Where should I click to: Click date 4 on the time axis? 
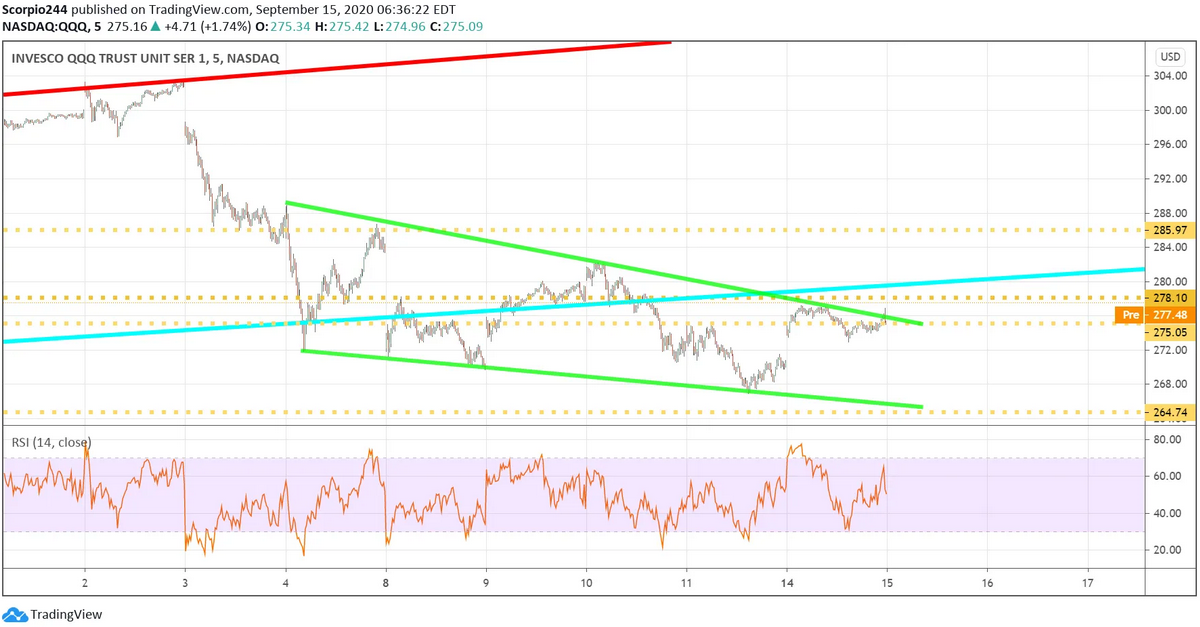(x=286, y=582)
